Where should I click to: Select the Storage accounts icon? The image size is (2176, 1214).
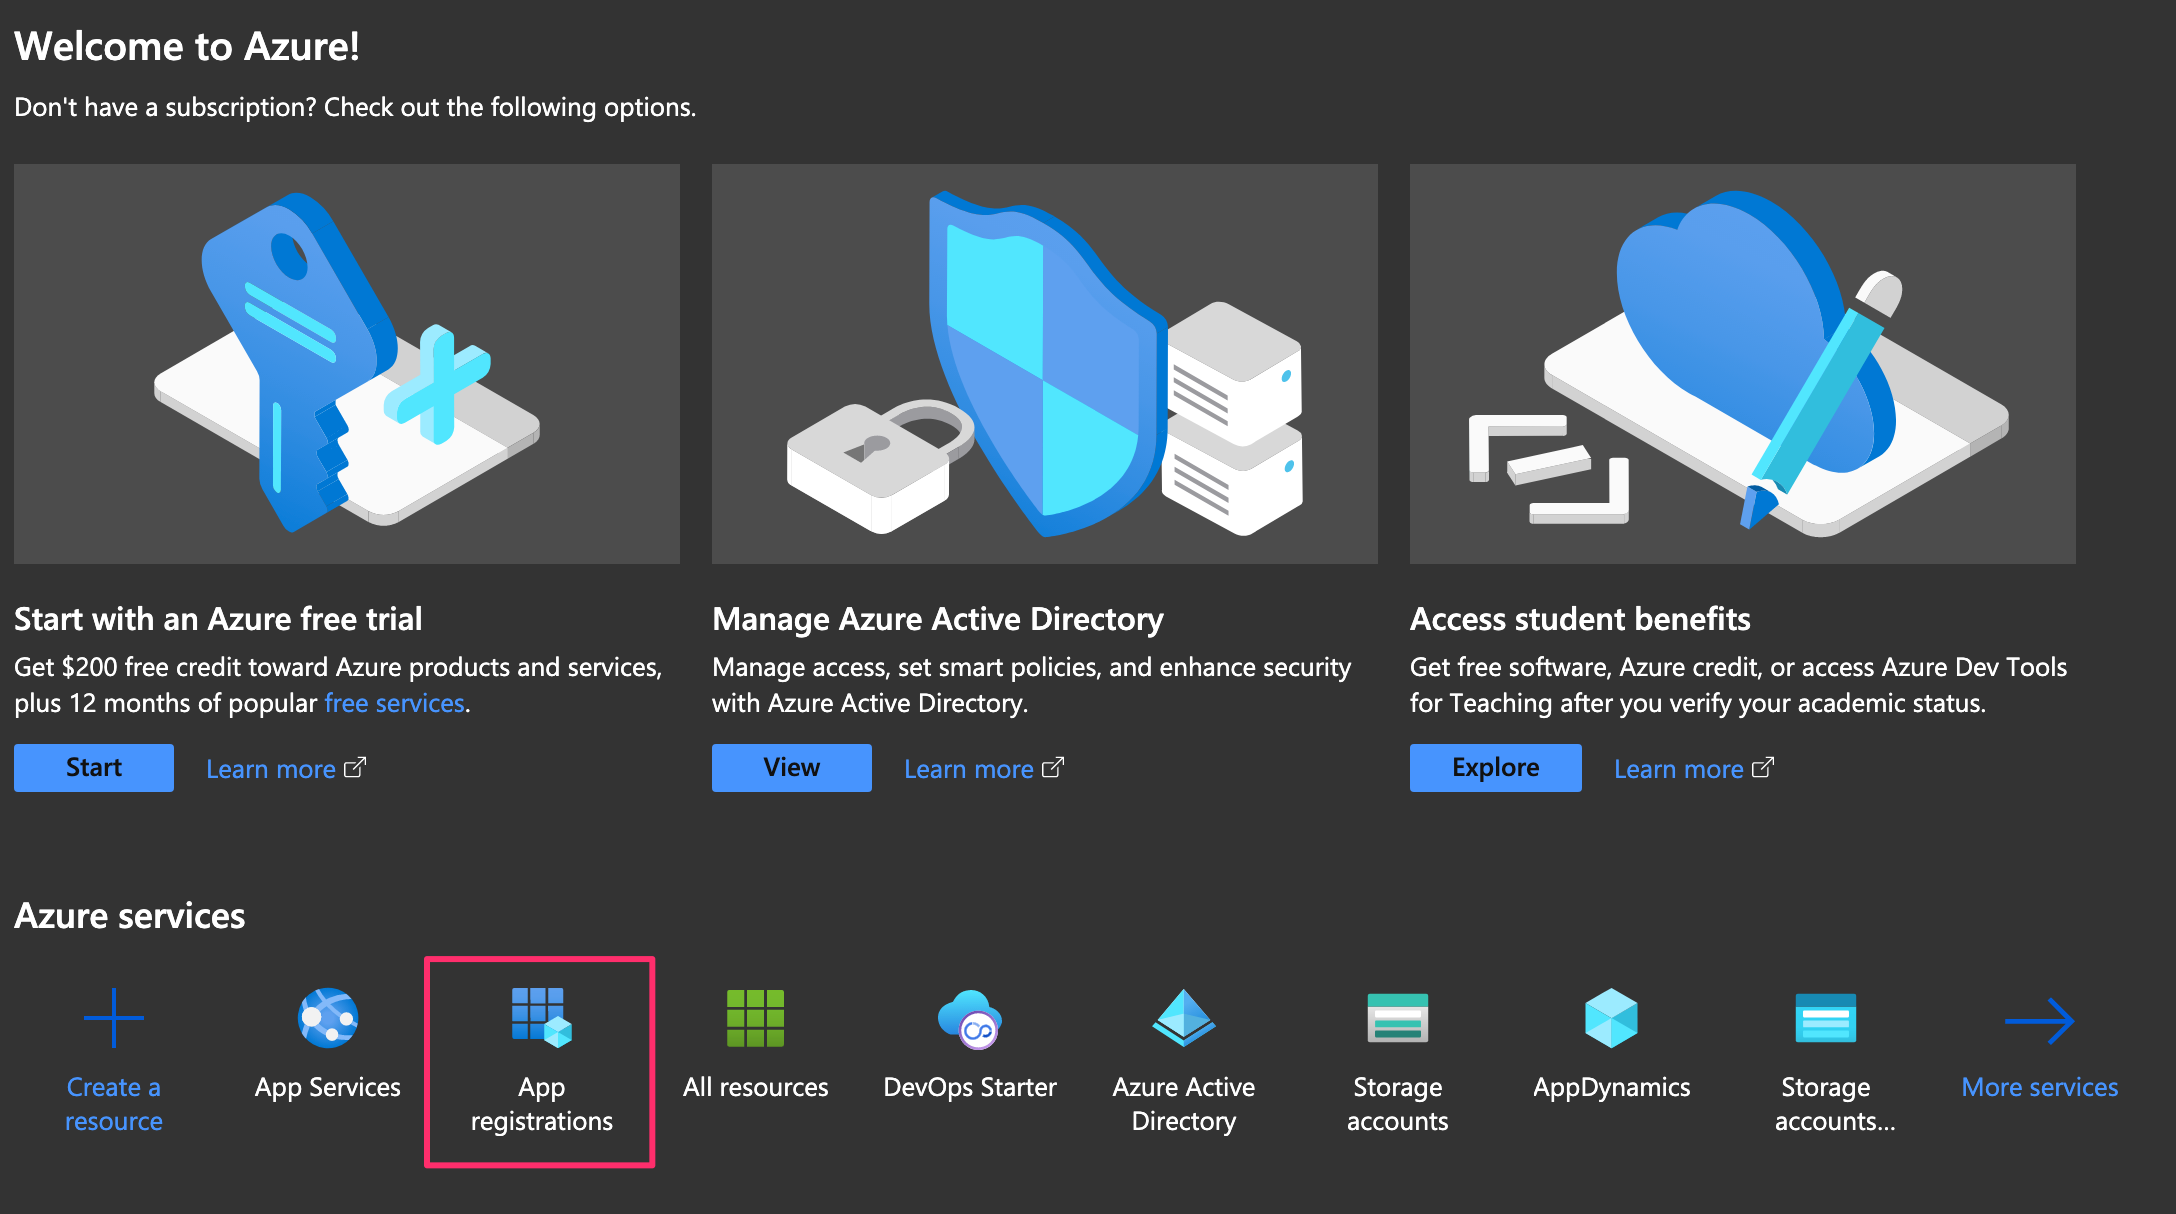(1397, 1018)
